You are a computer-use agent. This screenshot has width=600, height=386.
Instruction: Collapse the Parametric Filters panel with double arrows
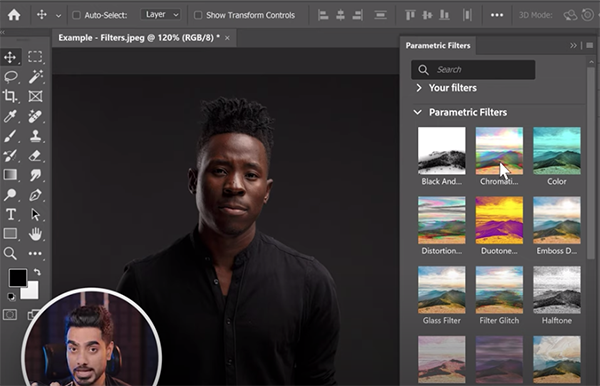pyautogui.click(x=573, y=46)
